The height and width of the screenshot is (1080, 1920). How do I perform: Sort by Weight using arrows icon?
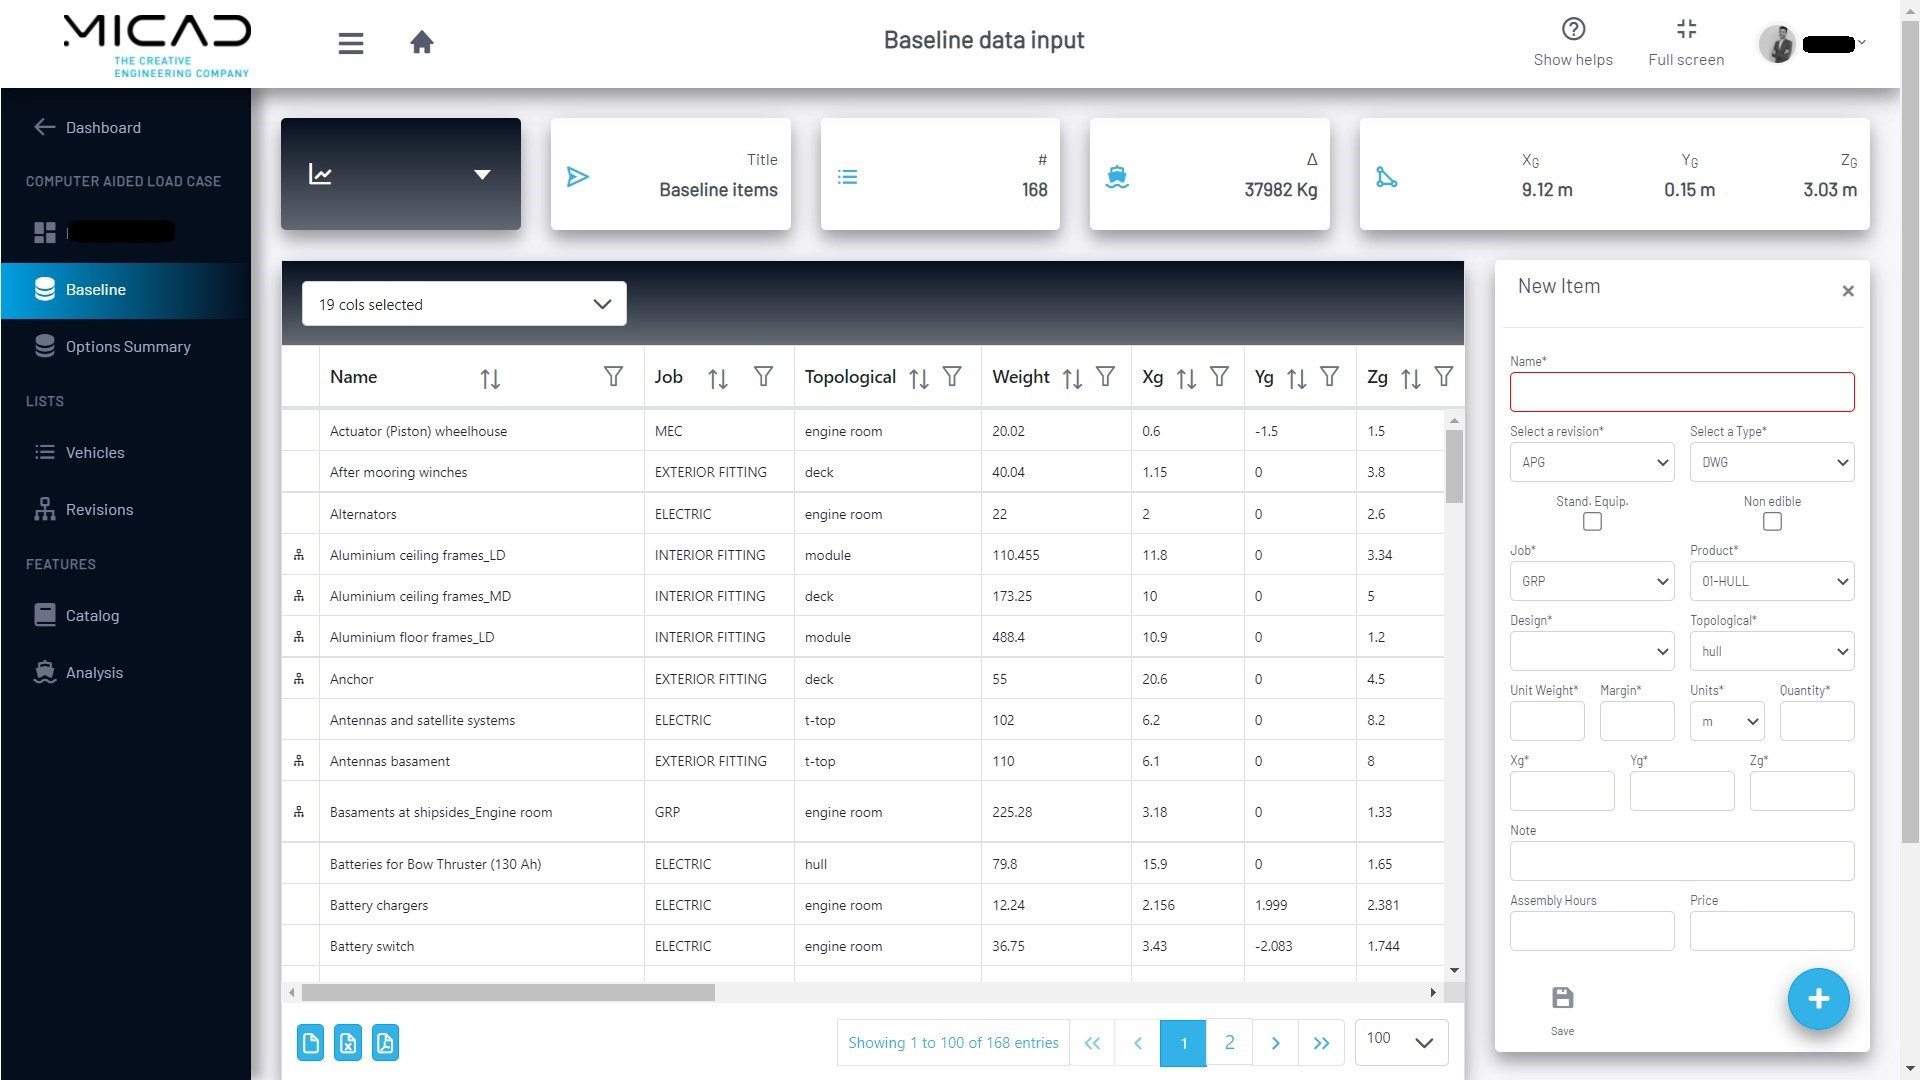pos(1072,378)
